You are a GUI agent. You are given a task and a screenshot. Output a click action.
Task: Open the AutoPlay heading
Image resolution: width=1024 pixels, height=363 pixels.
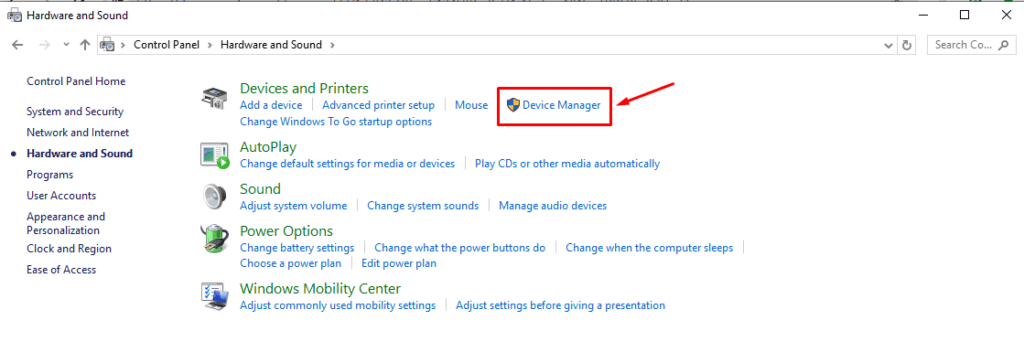click(x=268, y=147)
